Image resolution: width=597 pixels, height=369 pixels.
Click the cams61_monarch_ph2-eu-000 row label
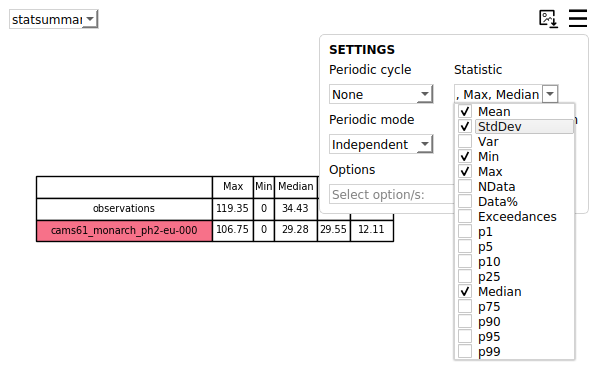124,230
